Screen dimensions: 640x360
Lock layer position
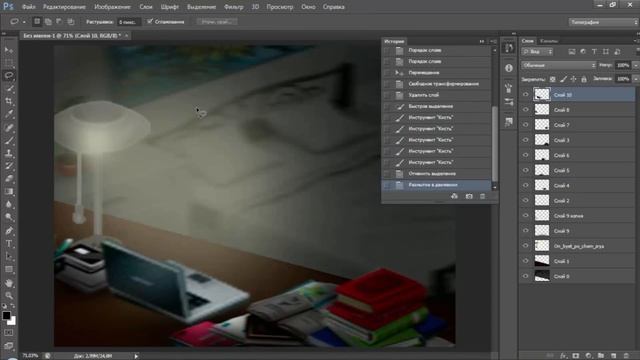point(573,79)
